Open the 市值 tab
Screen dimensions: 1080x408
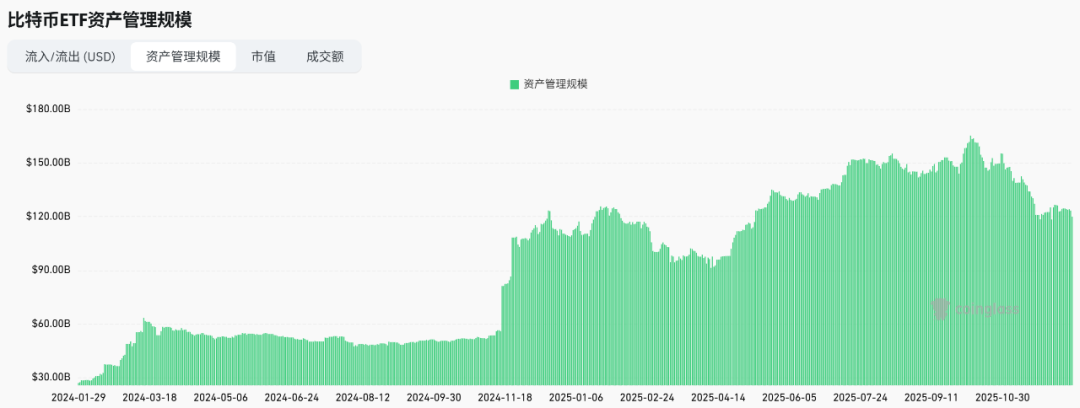(x=264, y=57)
